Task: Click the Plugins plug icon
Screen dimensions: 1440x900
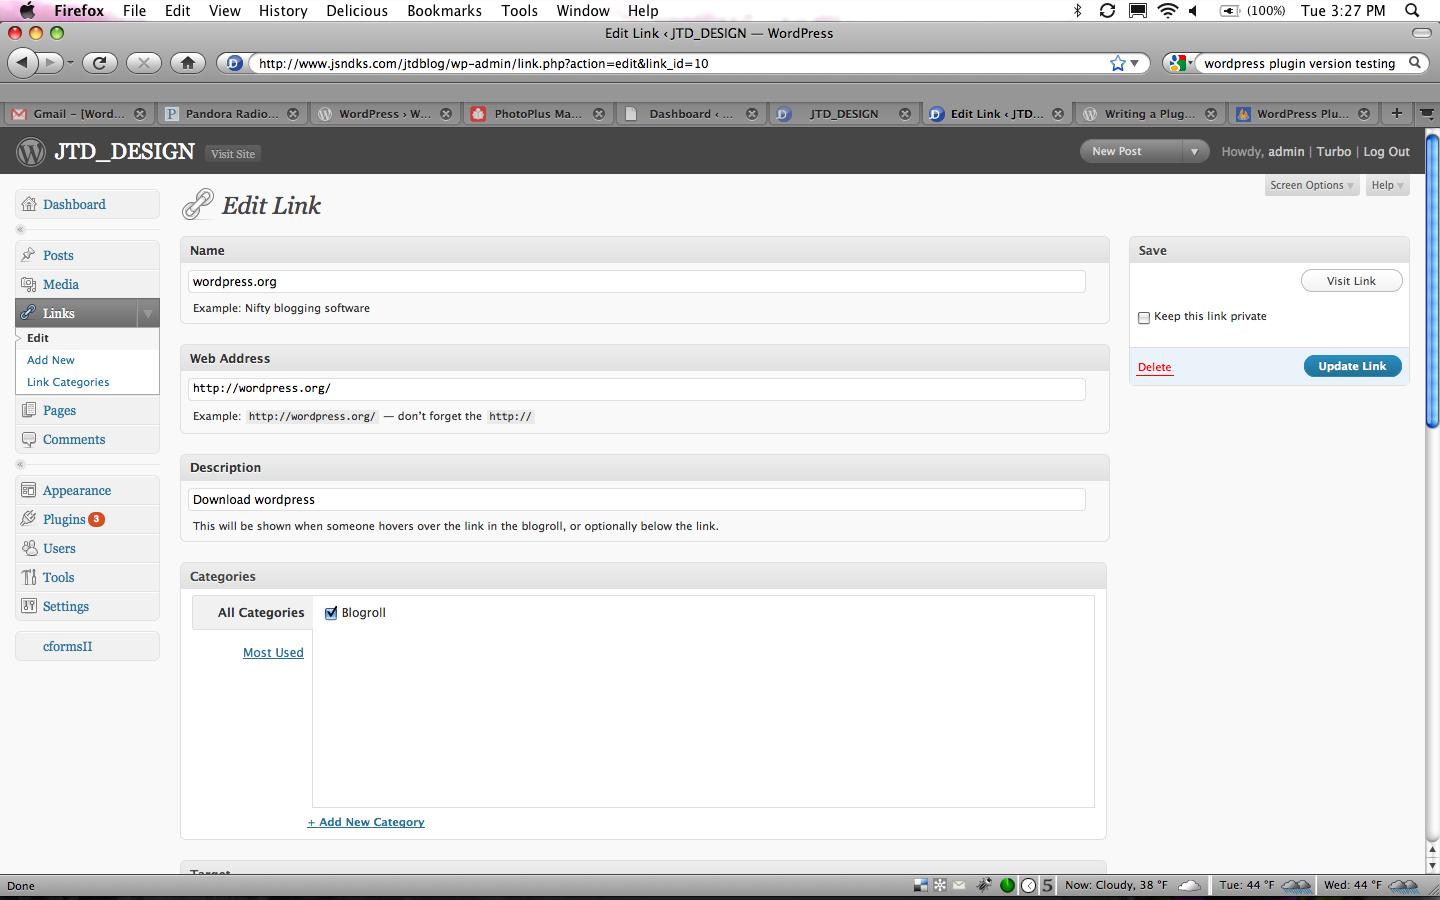Action: pos(29,519)
